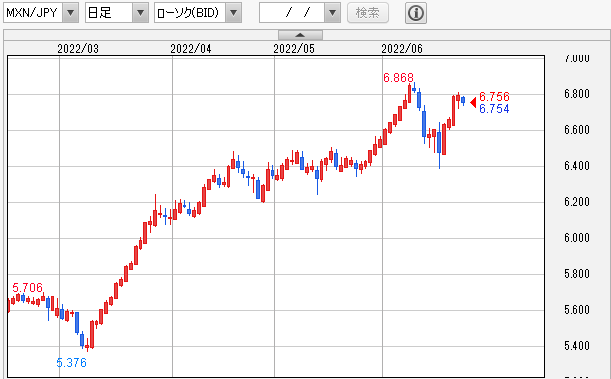Click the 2022/03 date axis label

(x=78, y=49)
